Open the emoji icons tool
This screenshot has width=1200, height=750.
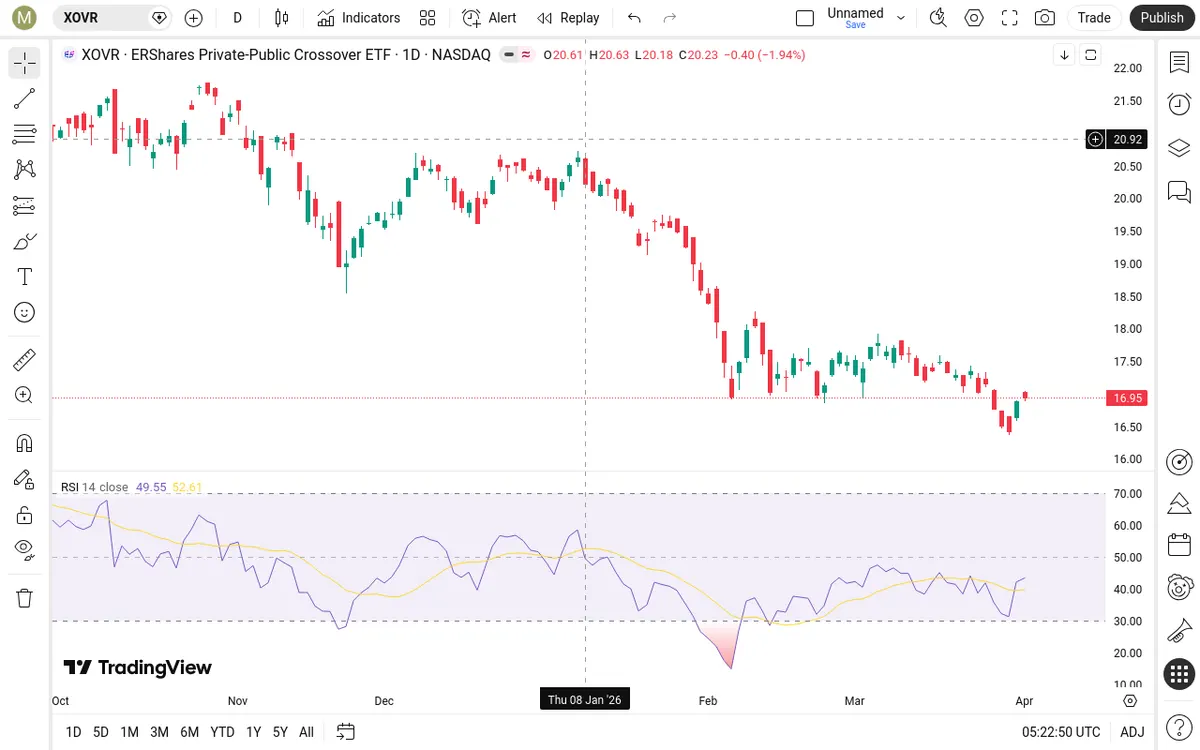click(25, 313)
